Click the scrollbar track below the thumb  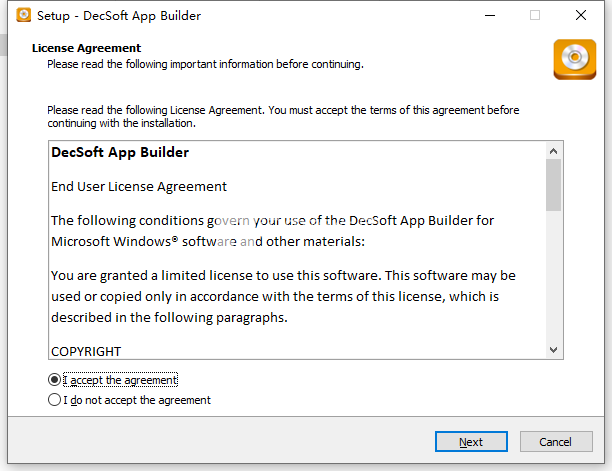pos(553,276)
